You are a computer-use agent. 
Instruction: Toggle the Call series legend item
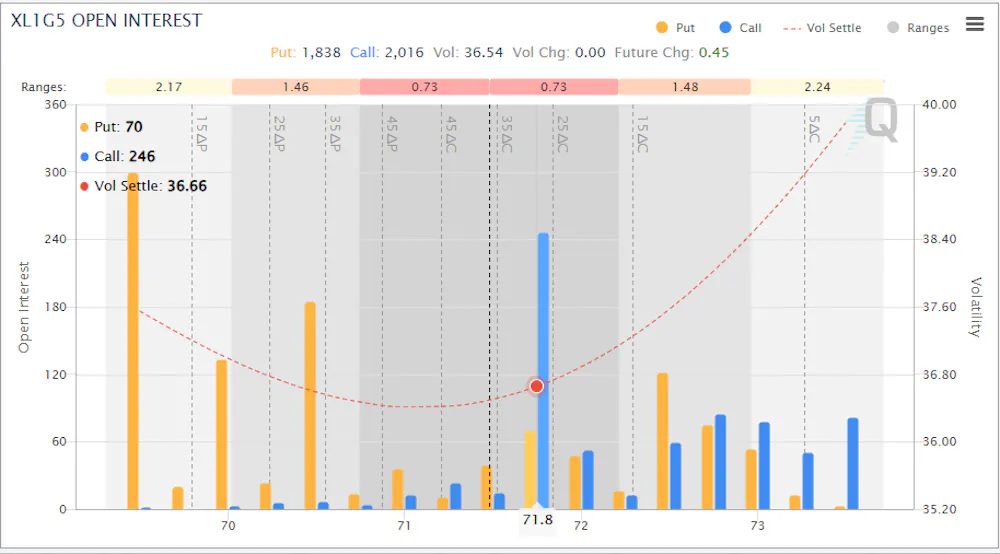coord(740,27)
